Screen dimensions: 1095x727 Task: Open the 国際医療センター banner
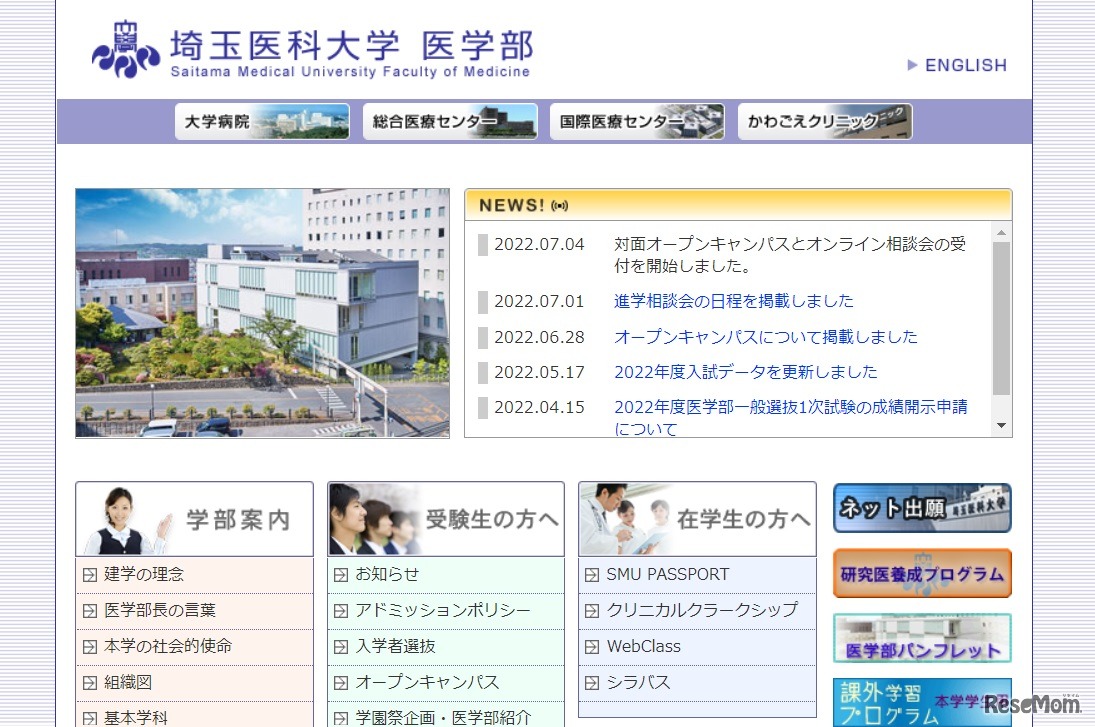[x=637, y=121]
